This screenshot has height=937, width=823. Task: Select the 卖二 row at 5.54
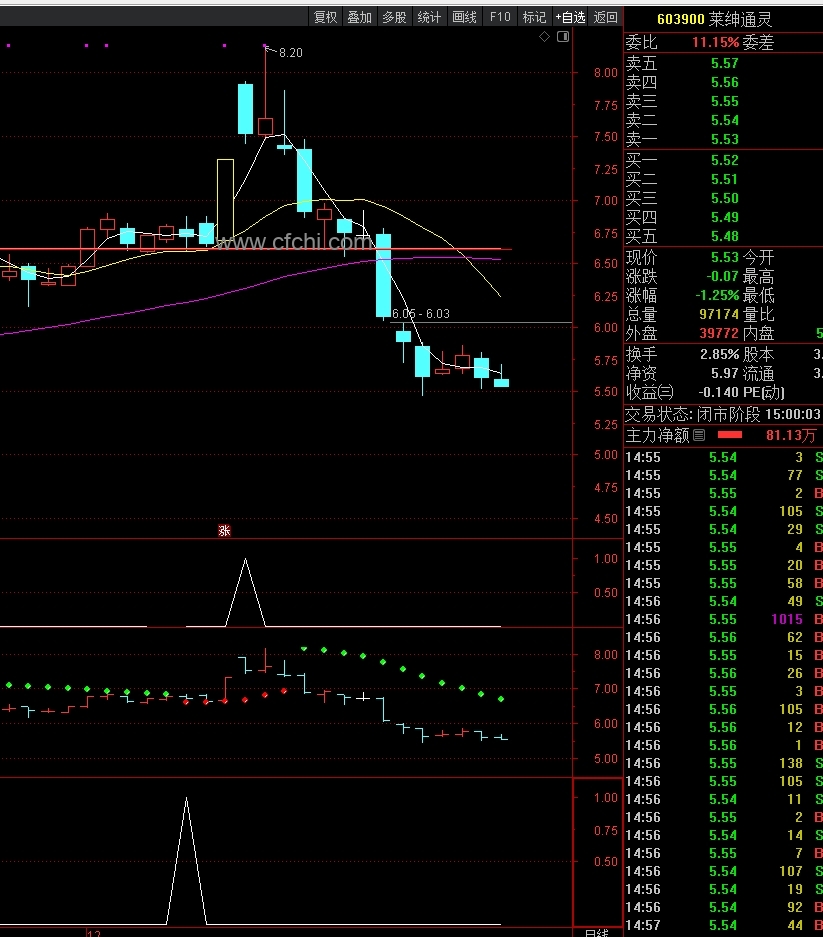coord(723,120)
